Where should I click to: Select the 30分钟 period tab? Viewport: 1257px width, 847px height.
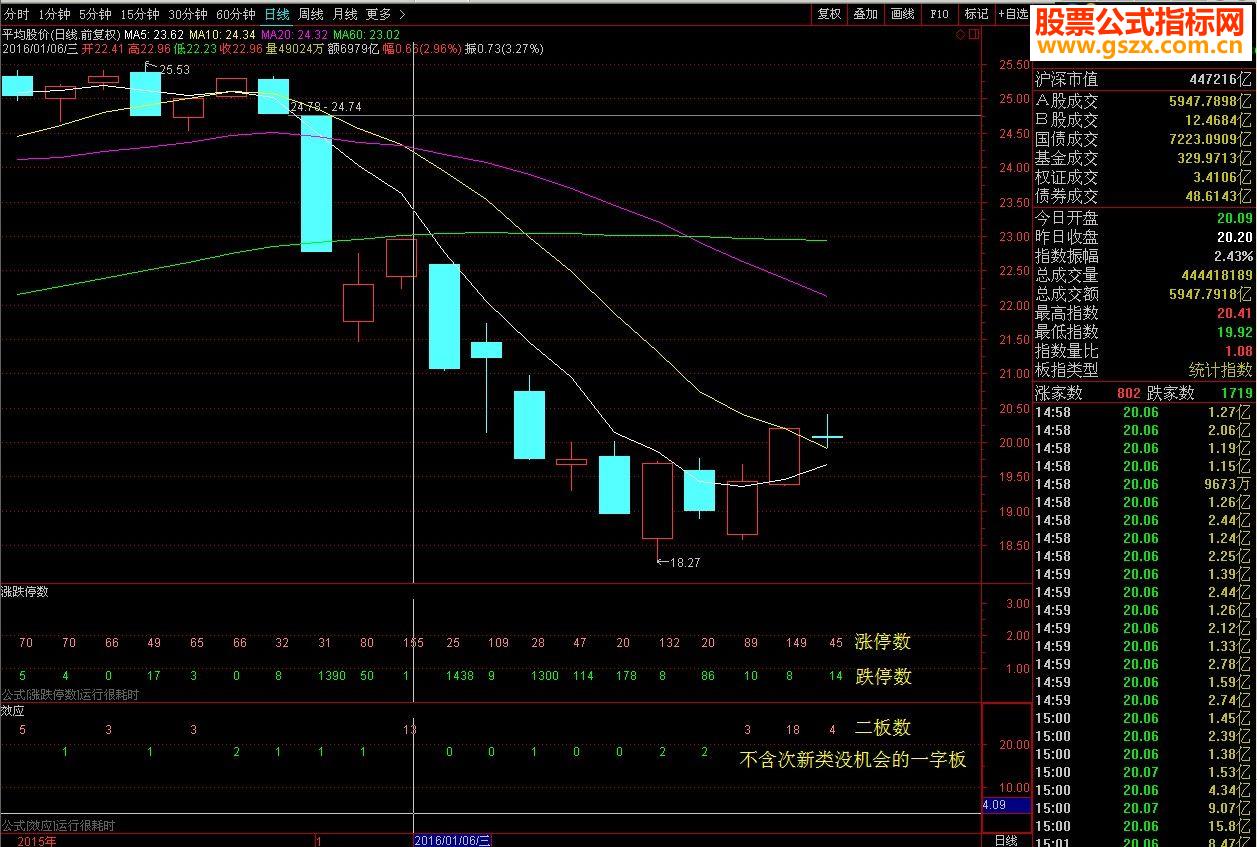tap(188, 14)
